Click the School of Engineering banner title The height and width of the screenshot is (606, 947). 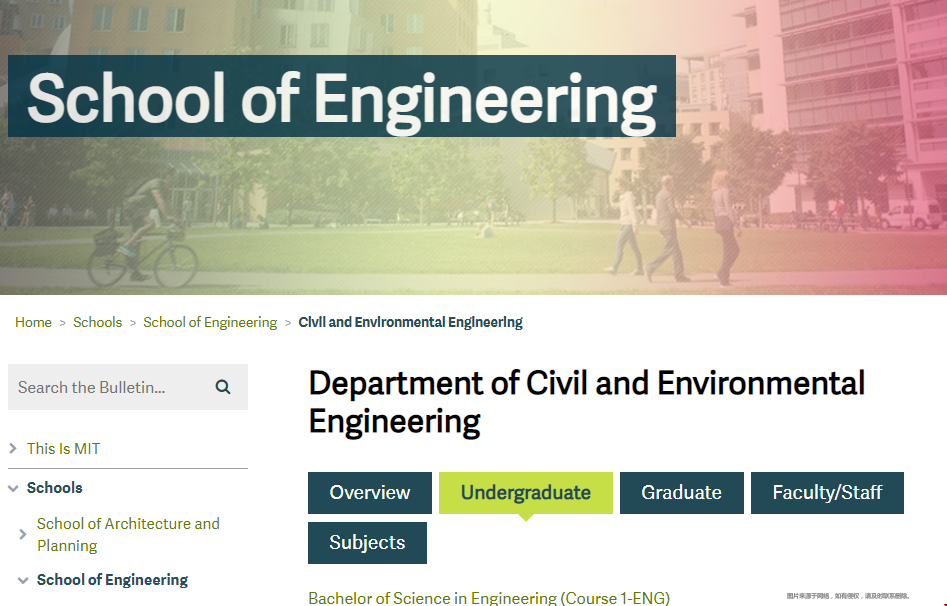coord(342,97)
